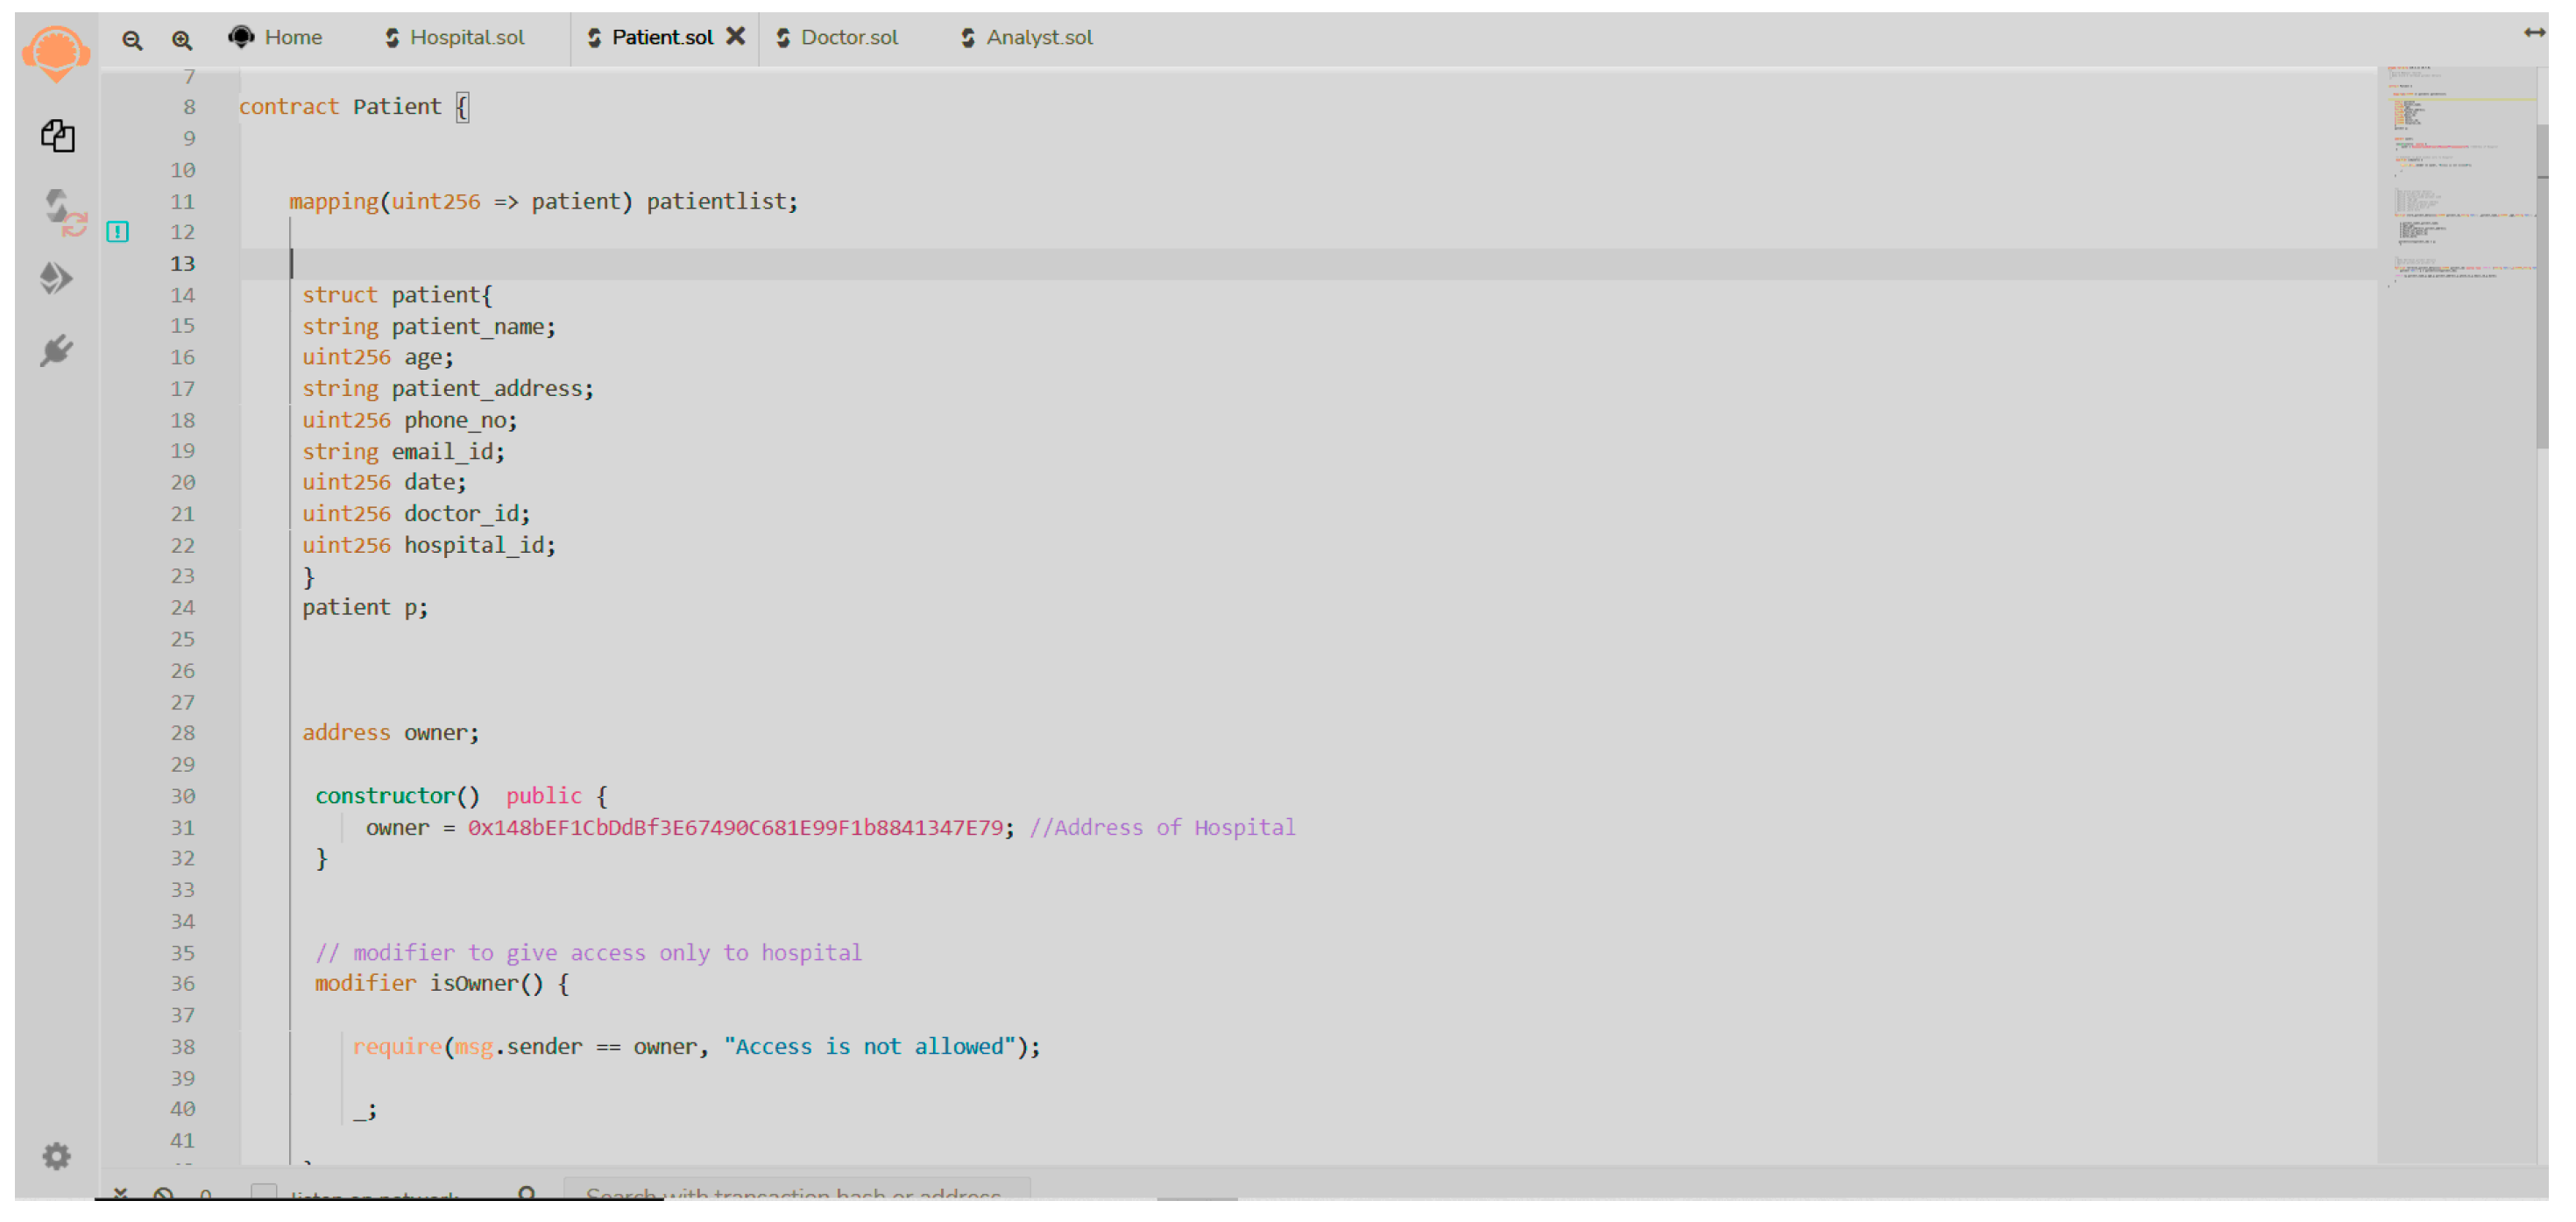The width and height of the screenshot is (2576, 1222).
Task: Click the Remix logo icon
Action: point(56,53)
